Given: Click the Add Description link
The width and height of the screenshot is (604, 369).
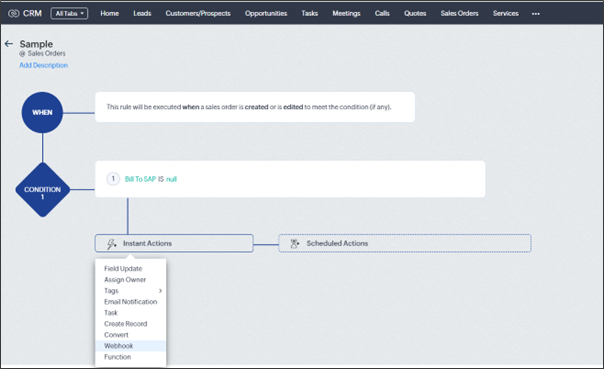Looking at the screenshot, I should (x=44, y=65).
